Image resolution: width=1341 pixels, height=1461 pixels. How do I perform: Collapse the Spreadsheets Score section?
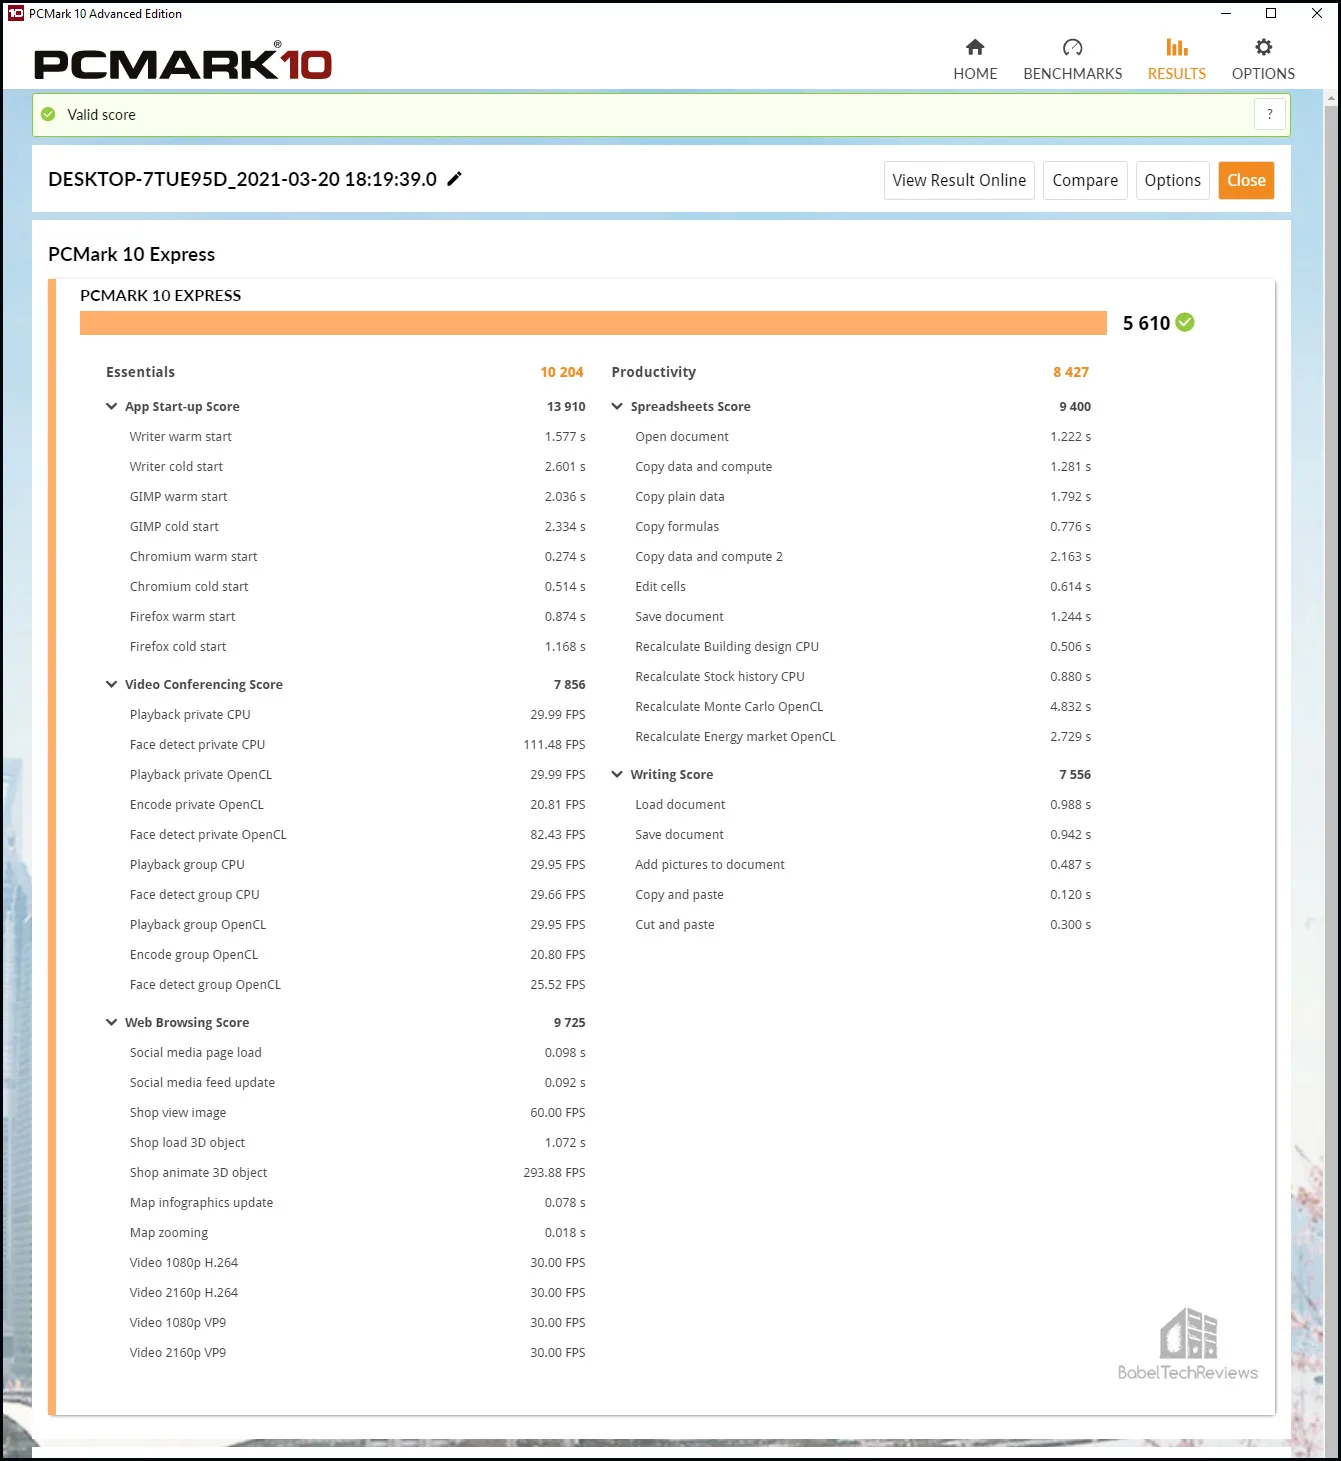pyautogui.click(x=617, y=406)
